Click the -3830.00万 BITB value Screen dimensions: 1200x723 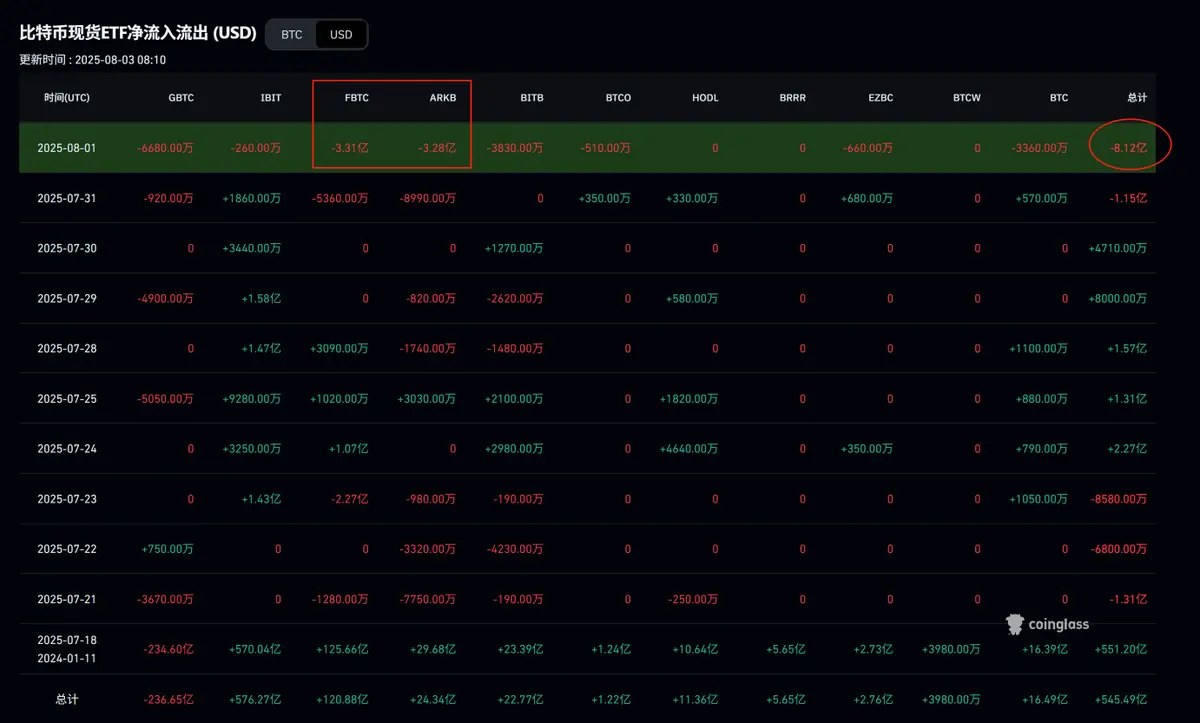coord(515,148)
